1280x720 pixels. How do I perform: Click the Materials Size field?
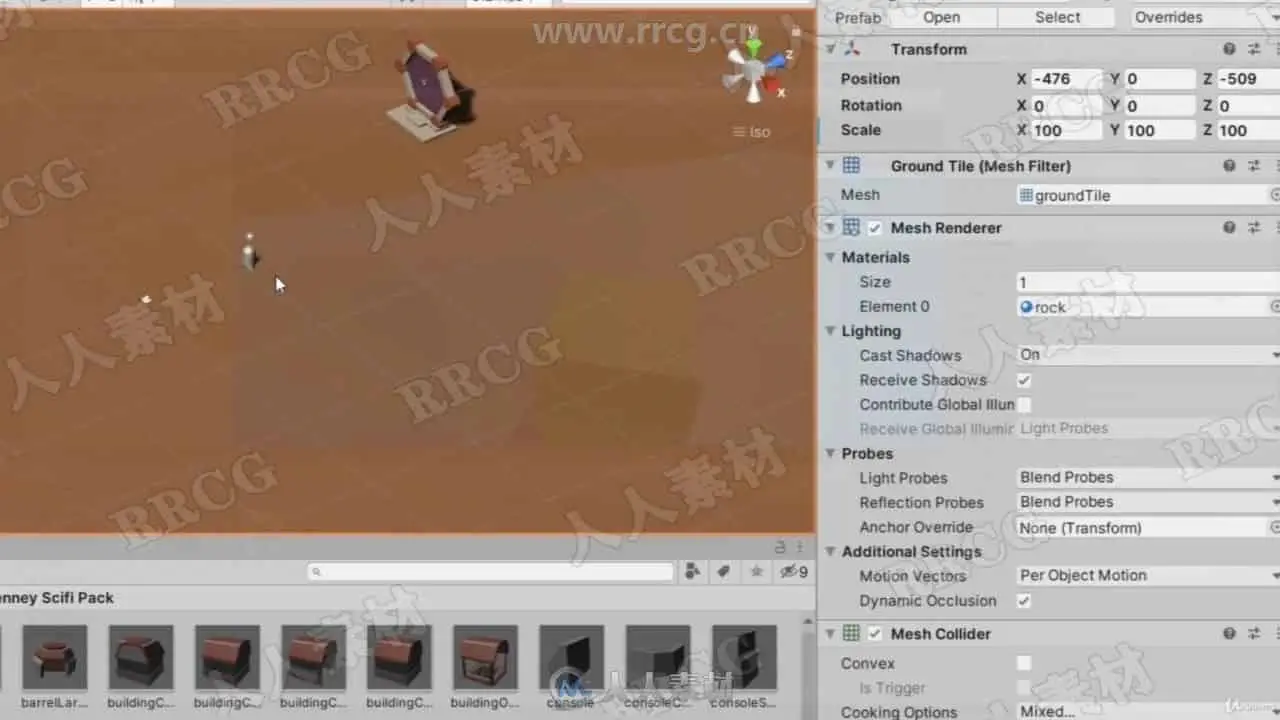coord(1148,282)
